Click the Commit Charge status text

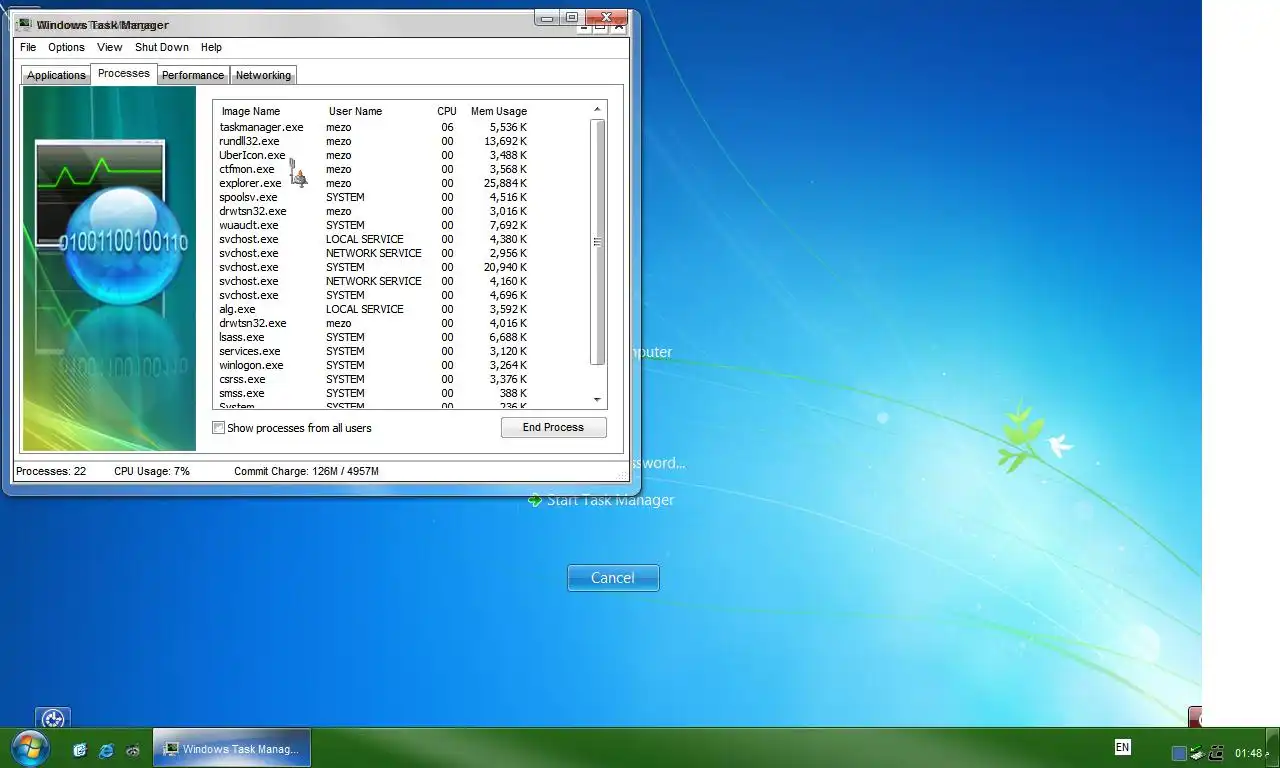[306, 471]
